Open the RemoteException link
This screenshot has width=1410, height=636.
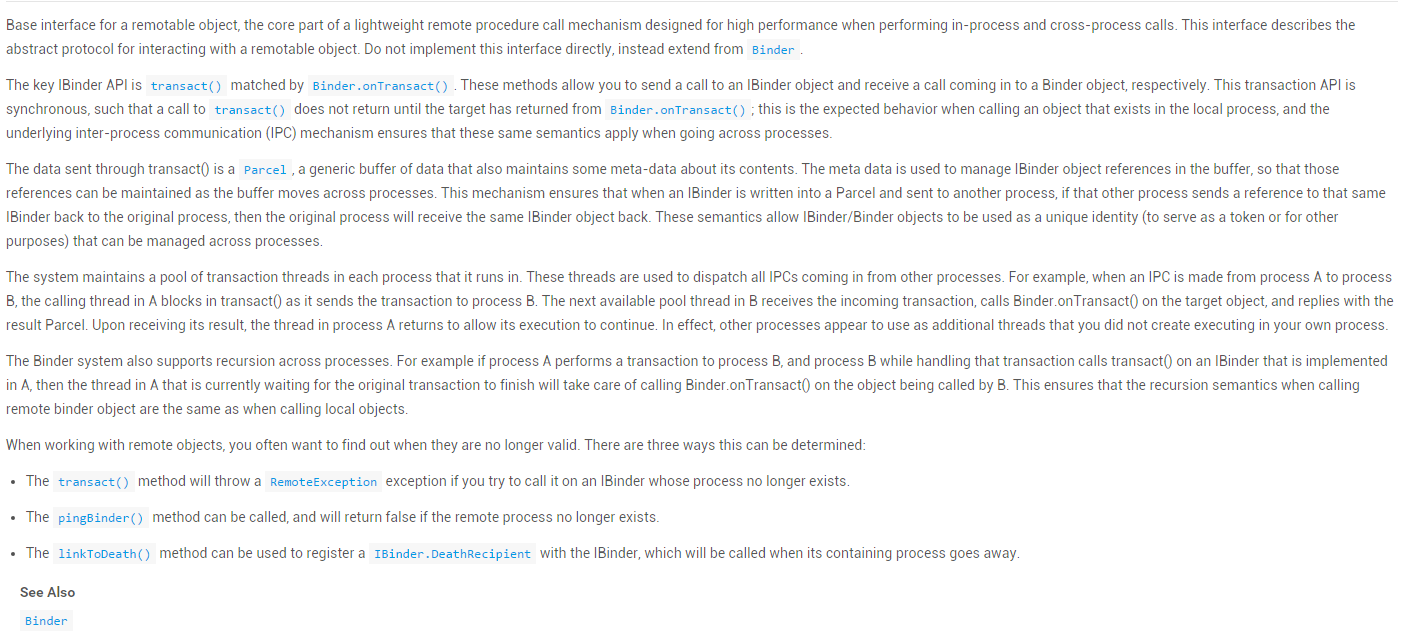click(323, 482)
